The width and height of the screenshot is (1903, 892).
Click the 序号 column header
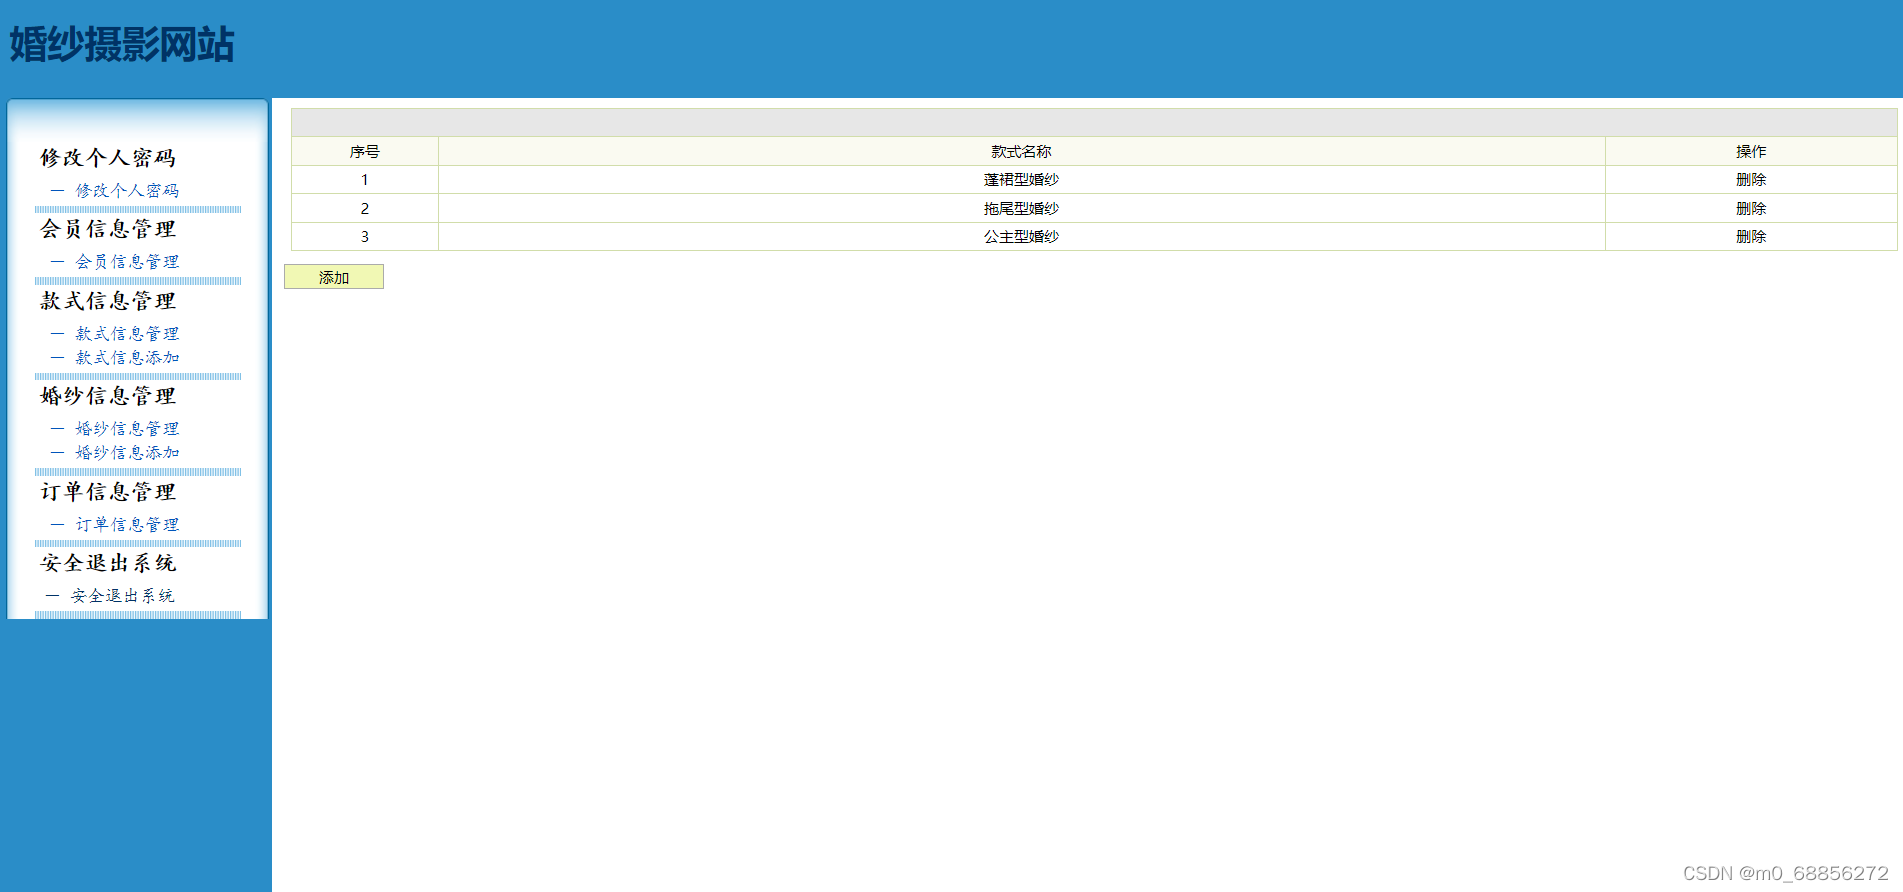click(365, 151)
